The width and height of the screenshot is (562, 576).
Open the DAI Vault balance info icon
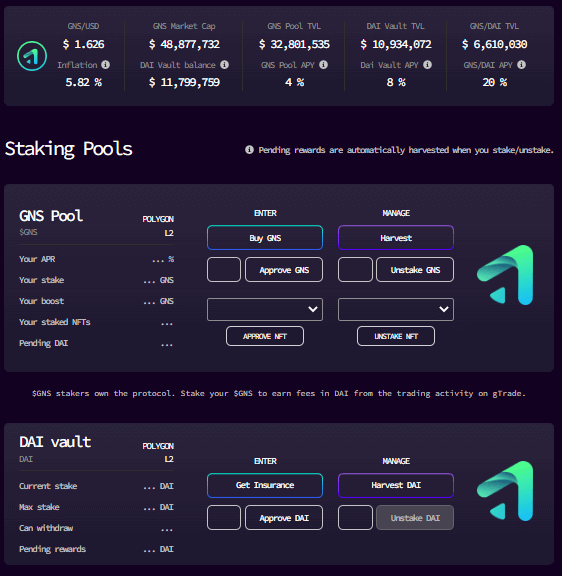224,65
